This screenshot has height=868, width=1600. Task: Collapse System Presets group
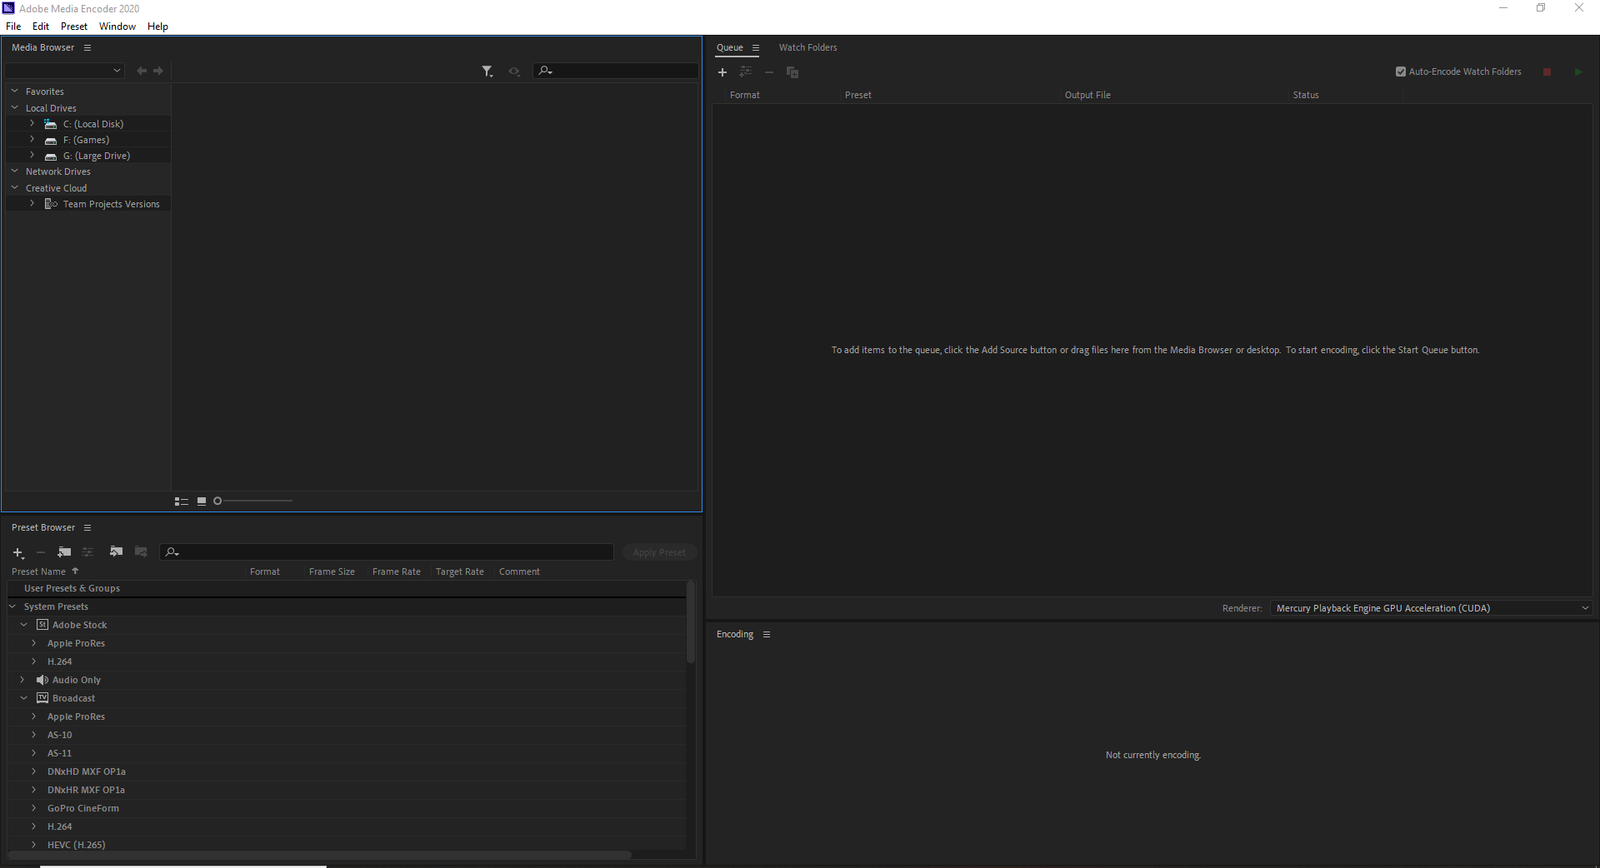pos(13,607)
